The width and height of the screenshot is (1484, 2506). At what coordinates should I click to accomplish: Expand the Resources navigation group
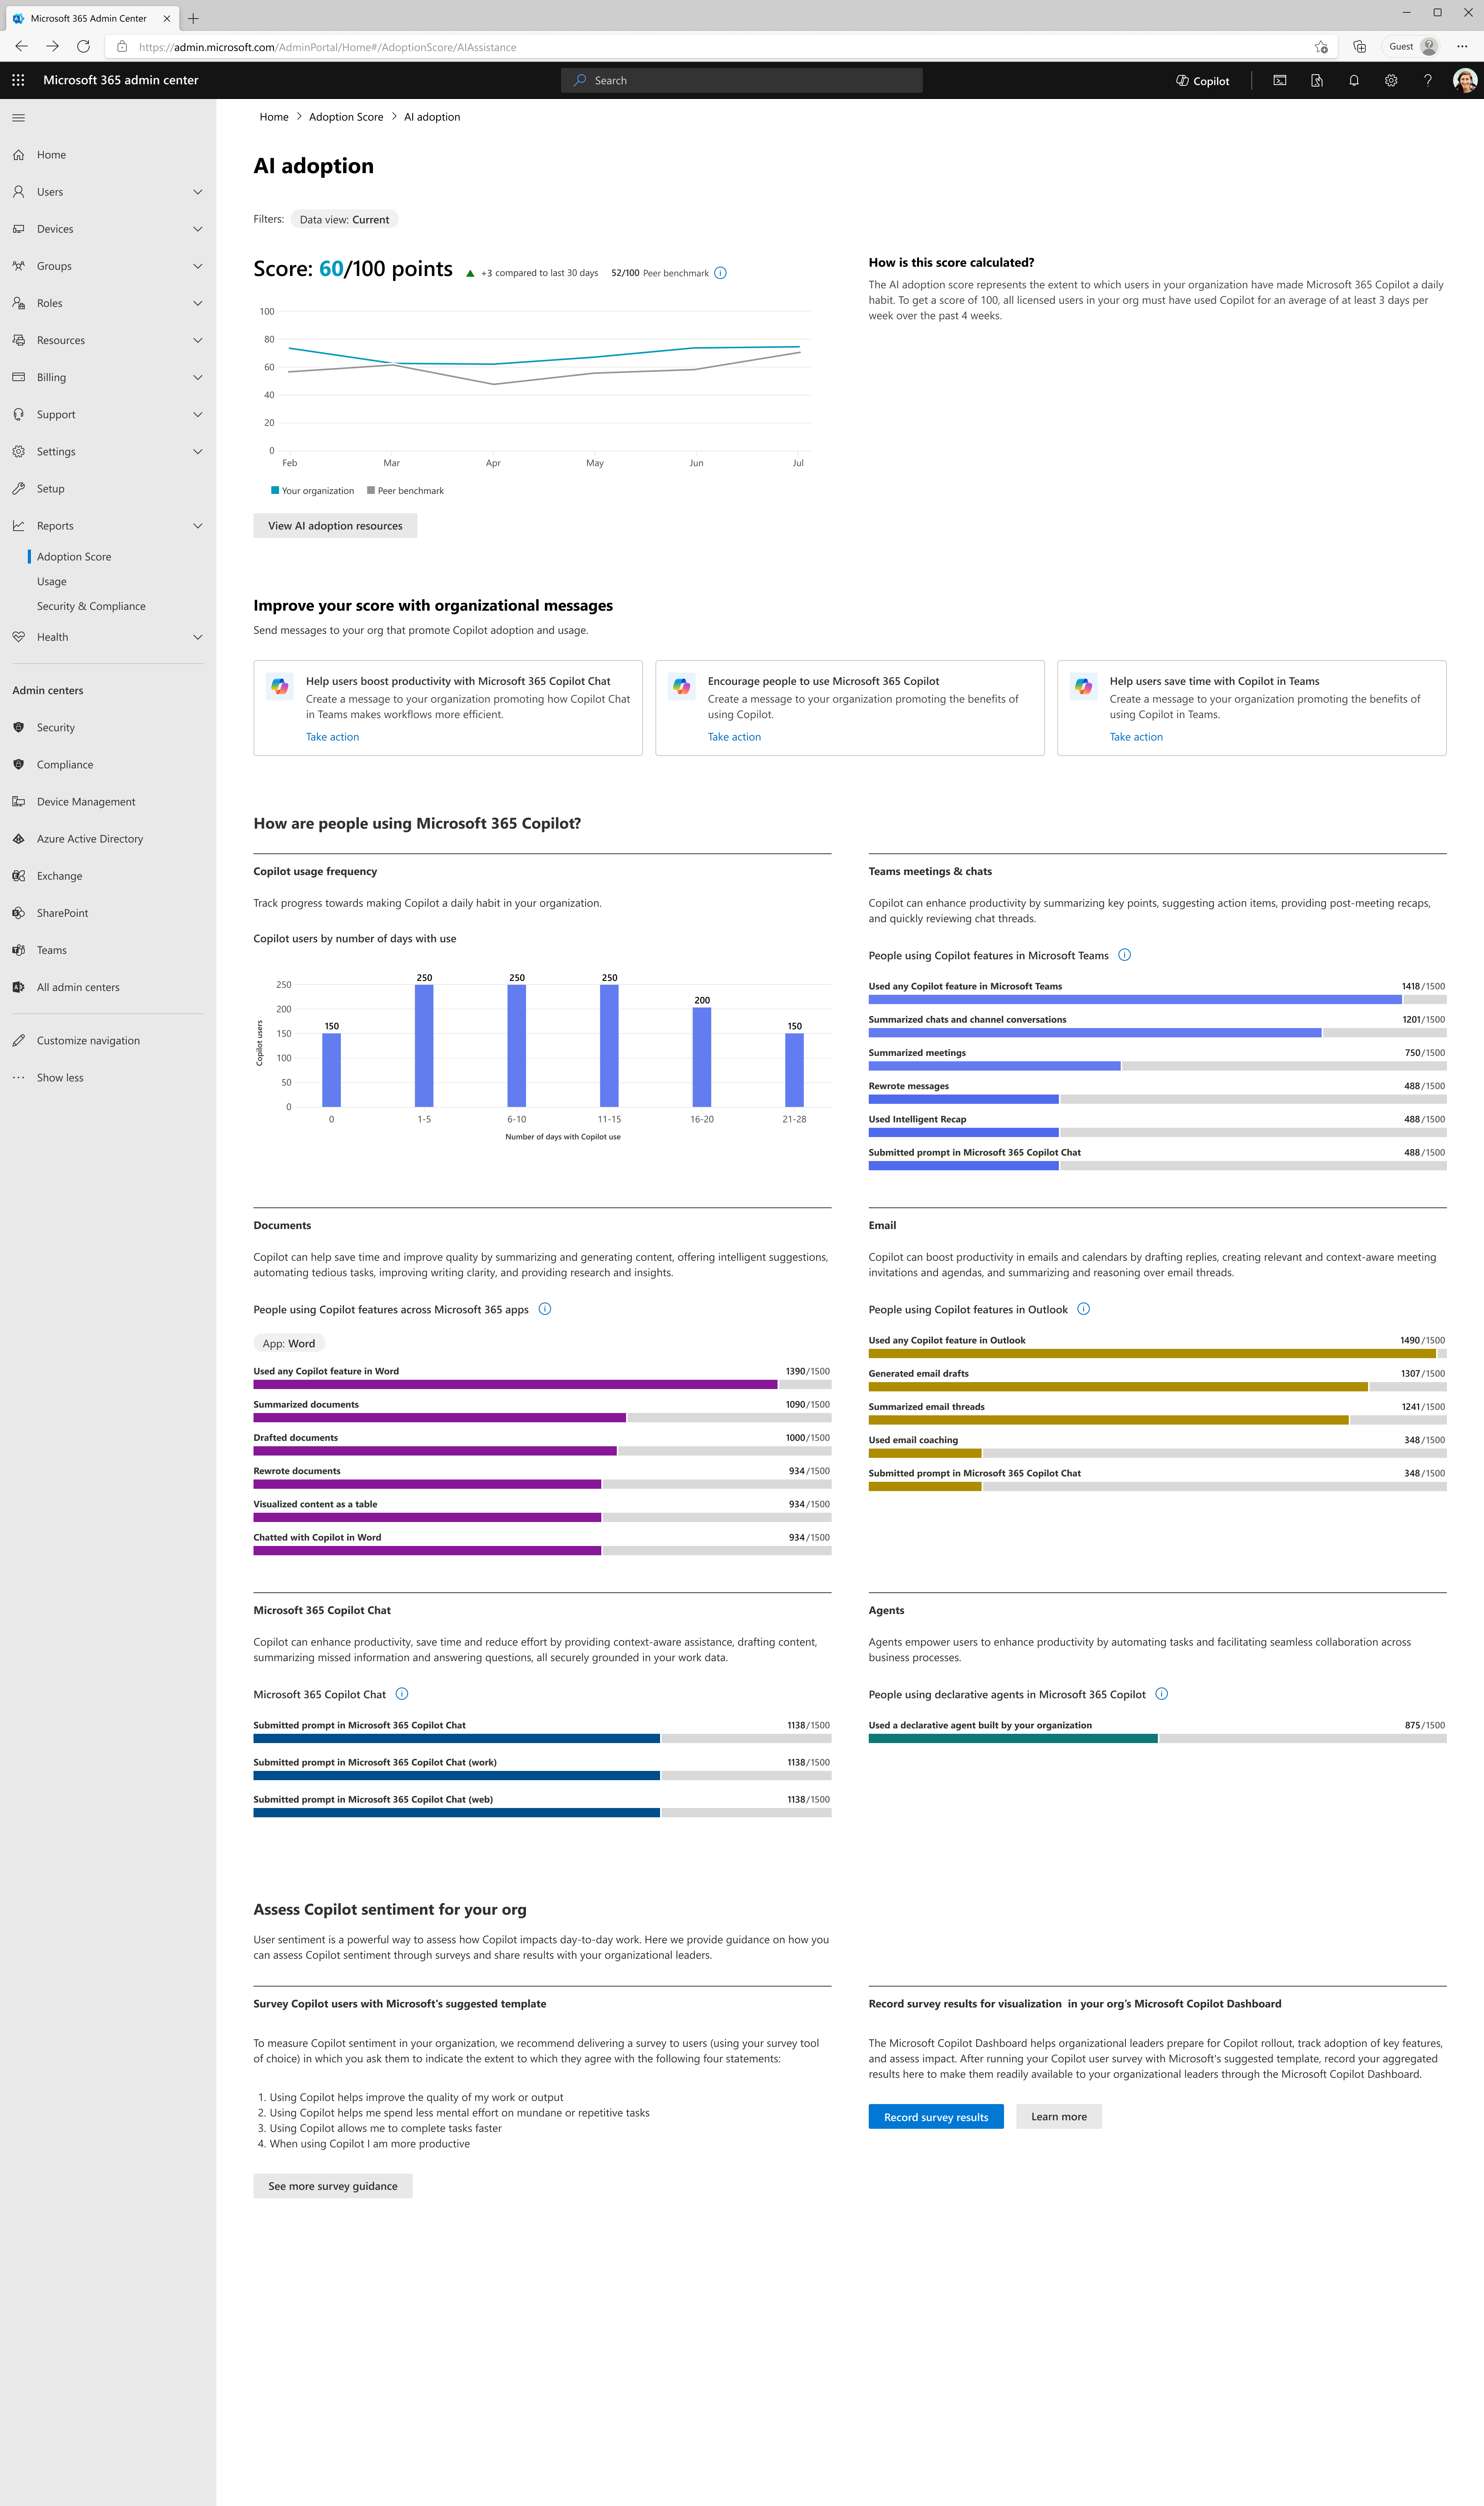tap(197, 340)
